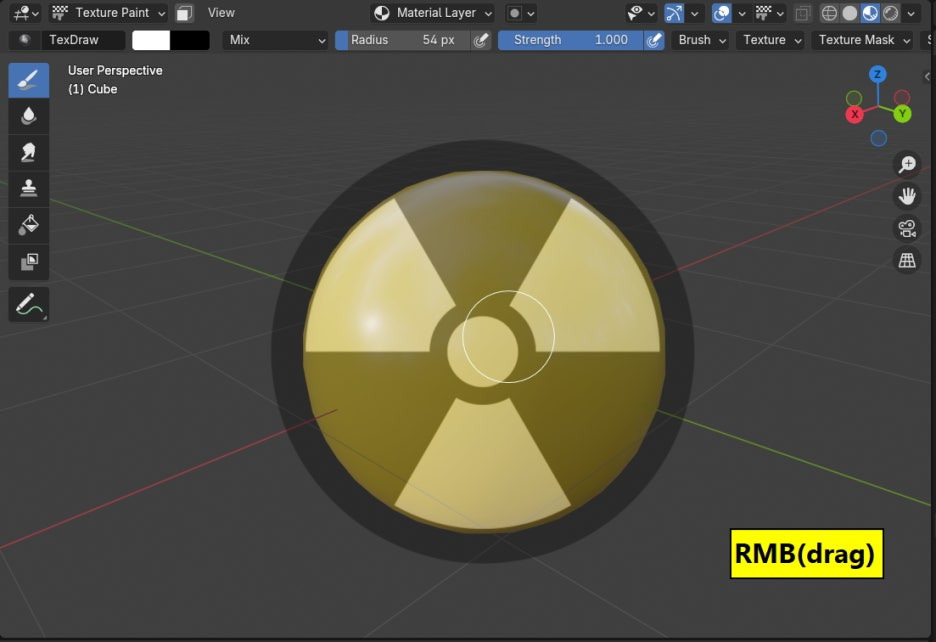The height and width of the screenshot is (642, 936).
Task: Open the viewport shading options dropdown
Action: point(911,13)
